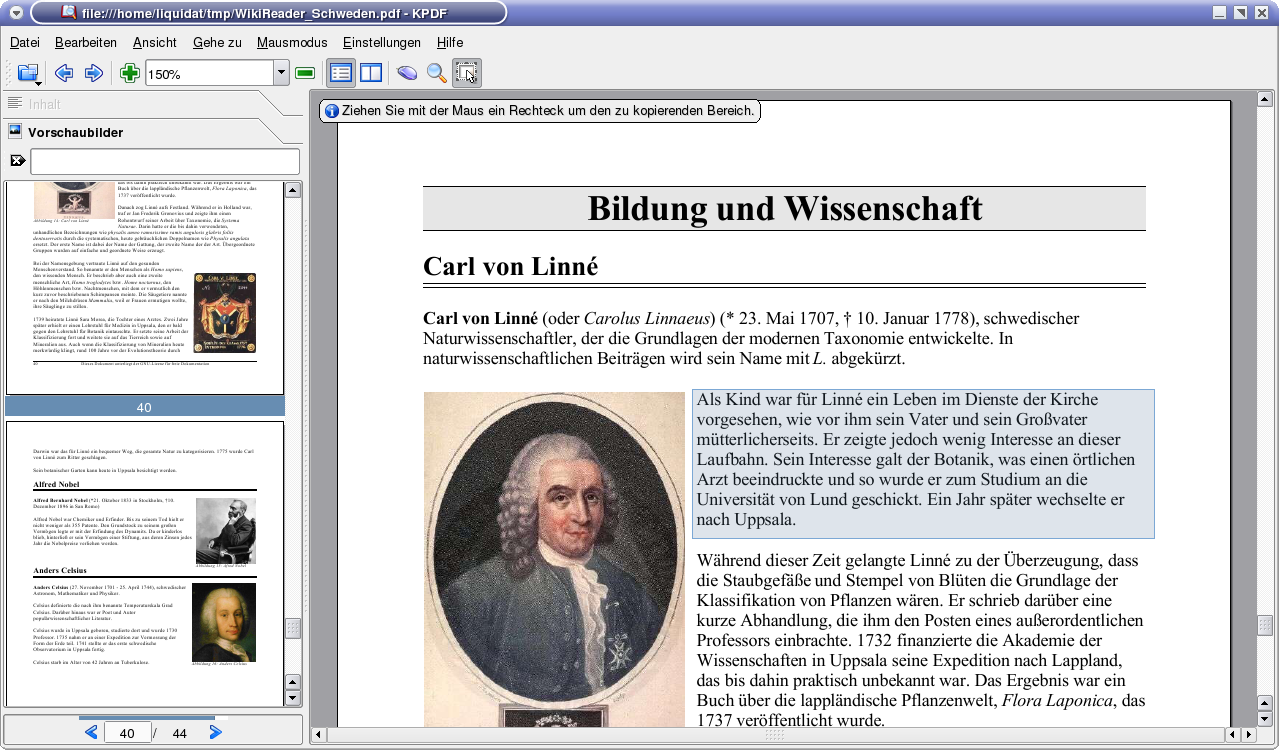Select the mouse browse tool icon
Viewport: 1279px width, 750px height.
pyautogui.click(x=406, y=73)
